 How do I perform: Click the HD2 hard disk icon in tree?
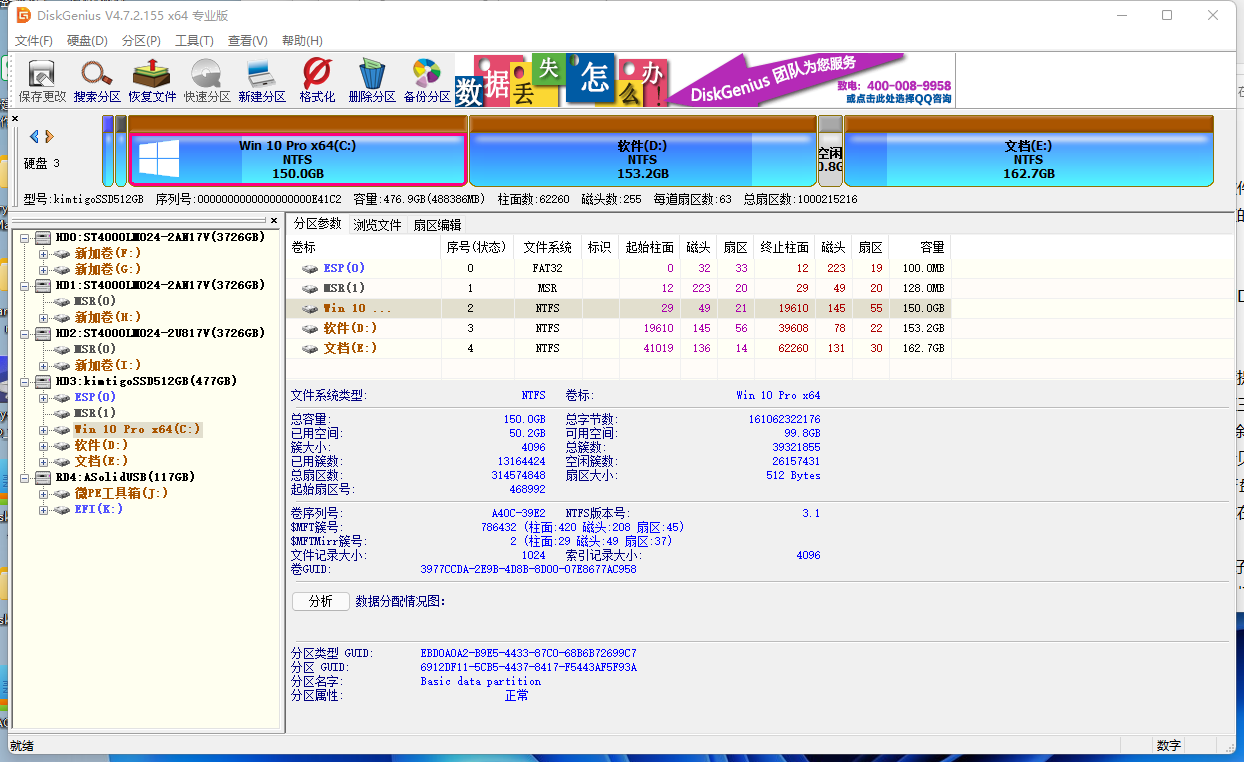coord(42,333)
